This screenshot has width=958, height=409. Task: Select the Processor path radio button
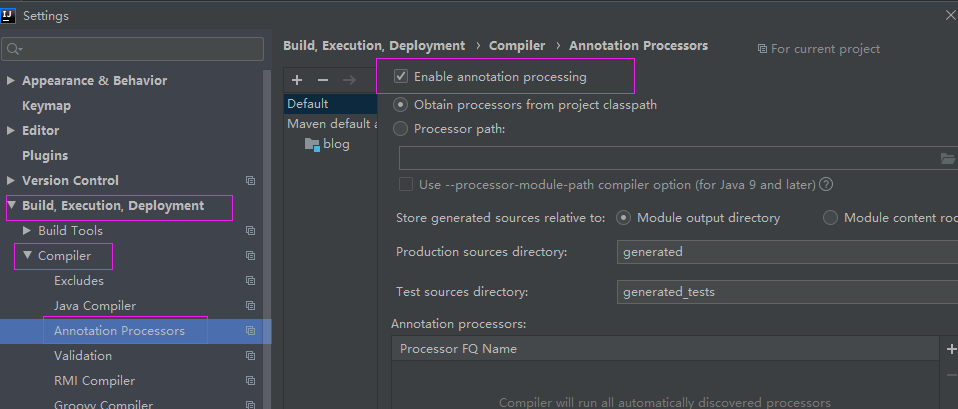401,128
